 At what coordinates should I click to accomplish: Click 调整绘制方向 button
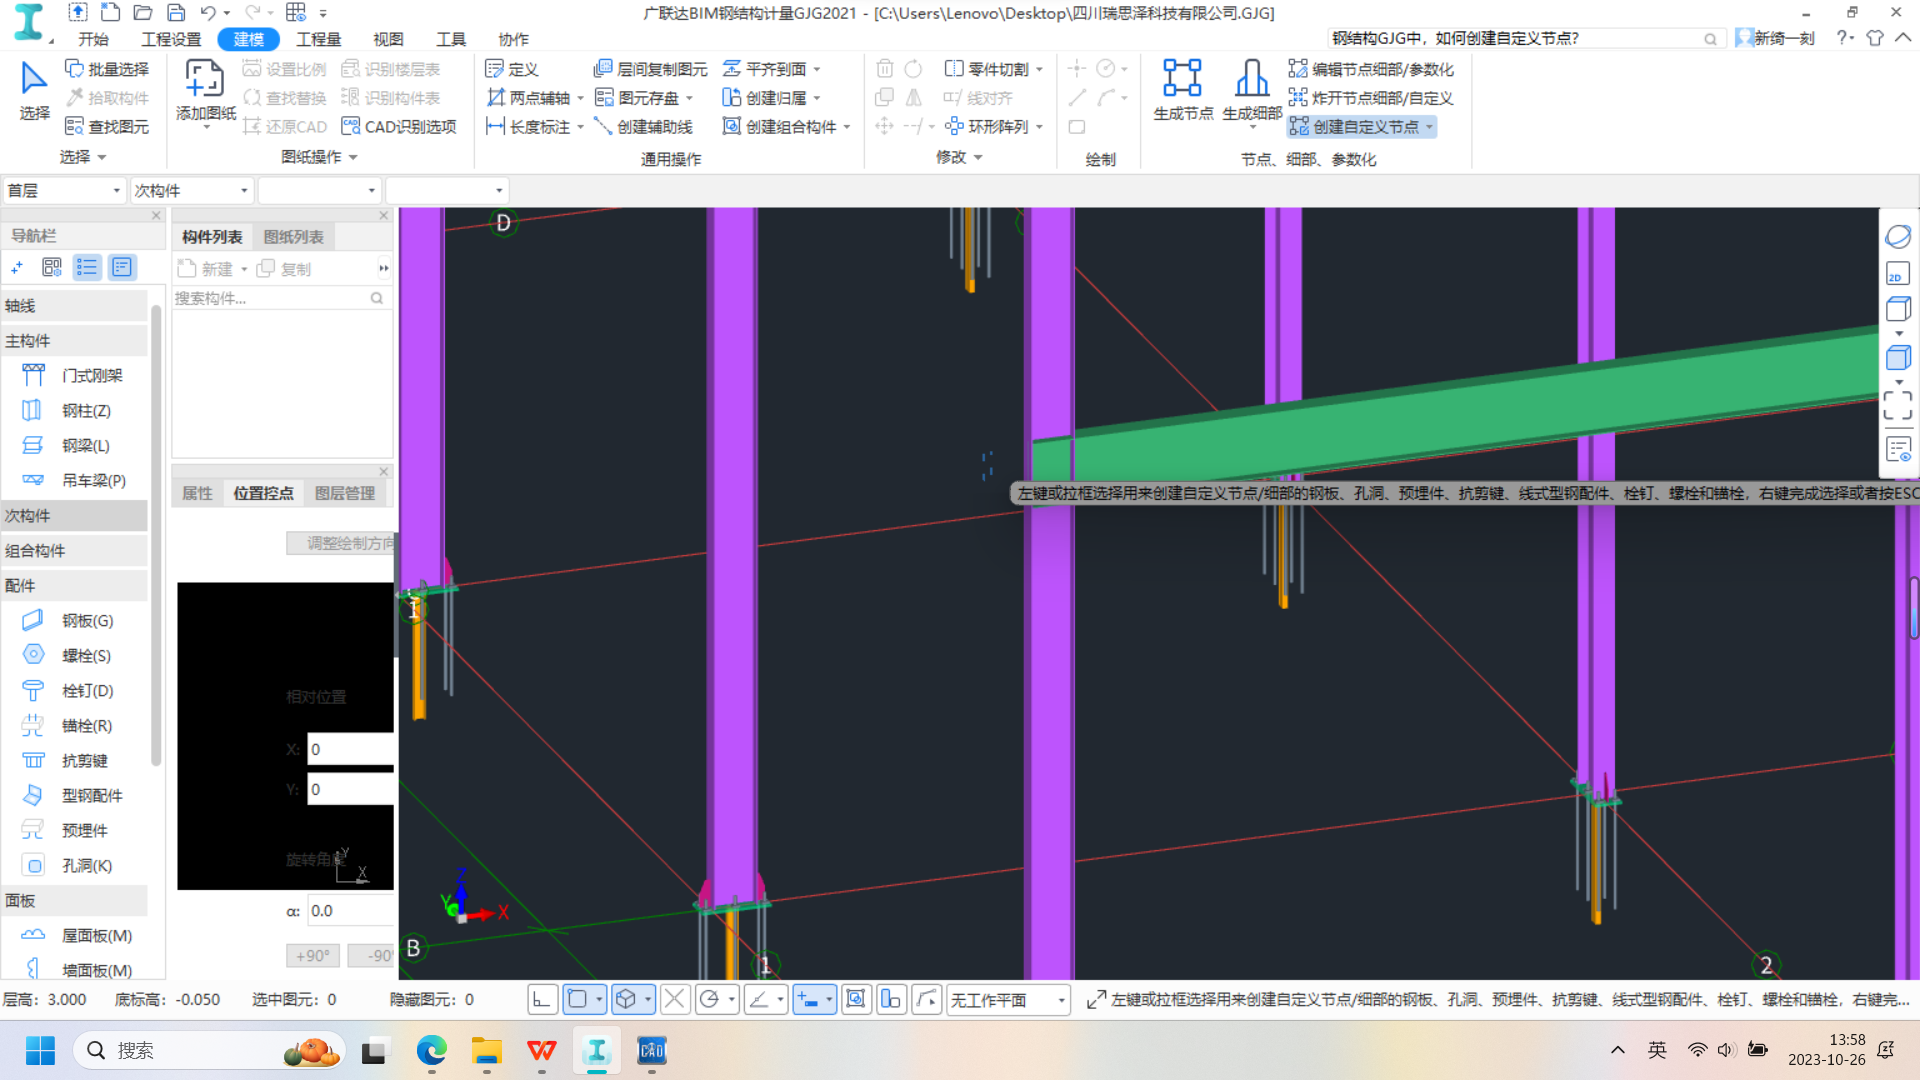point(341,543)
